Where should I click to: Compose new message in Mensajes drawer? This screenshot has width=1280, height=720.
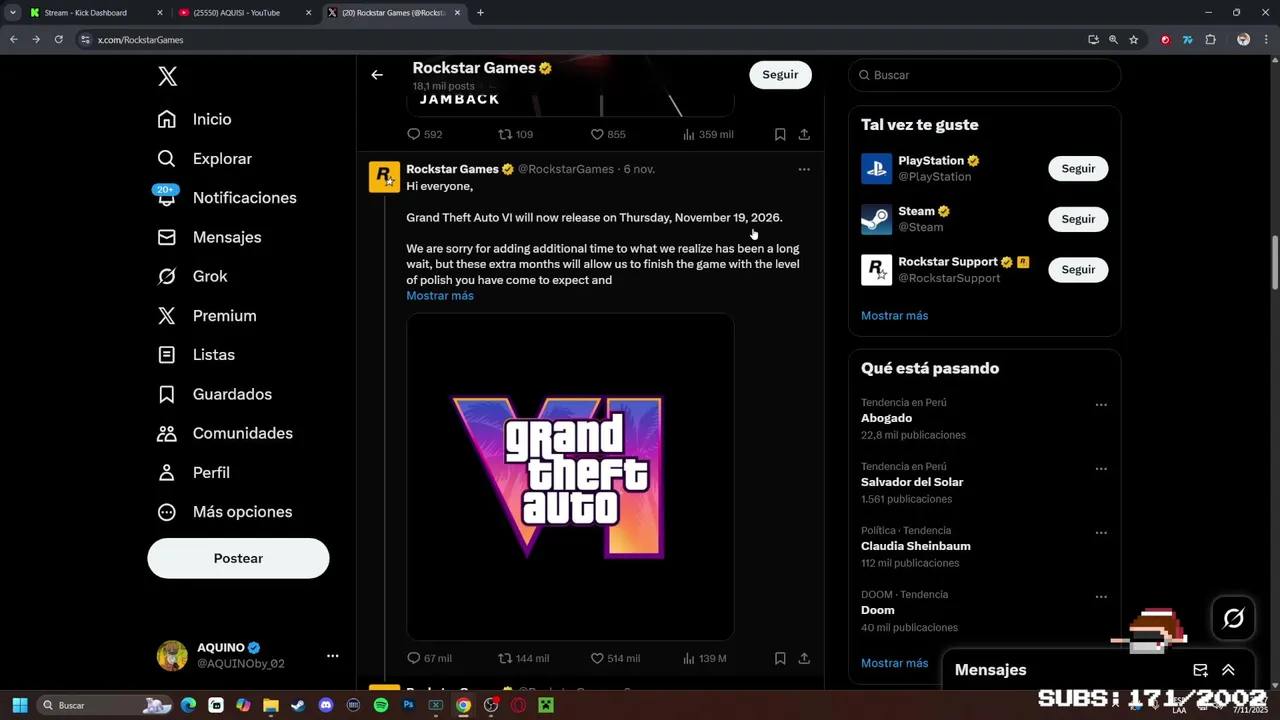tap(1200, 670)
